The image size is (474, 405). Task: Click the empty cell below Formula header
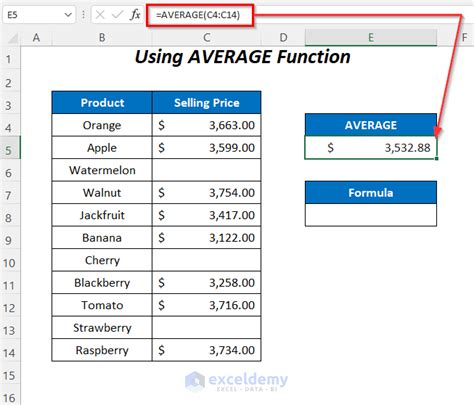[371, 215]
